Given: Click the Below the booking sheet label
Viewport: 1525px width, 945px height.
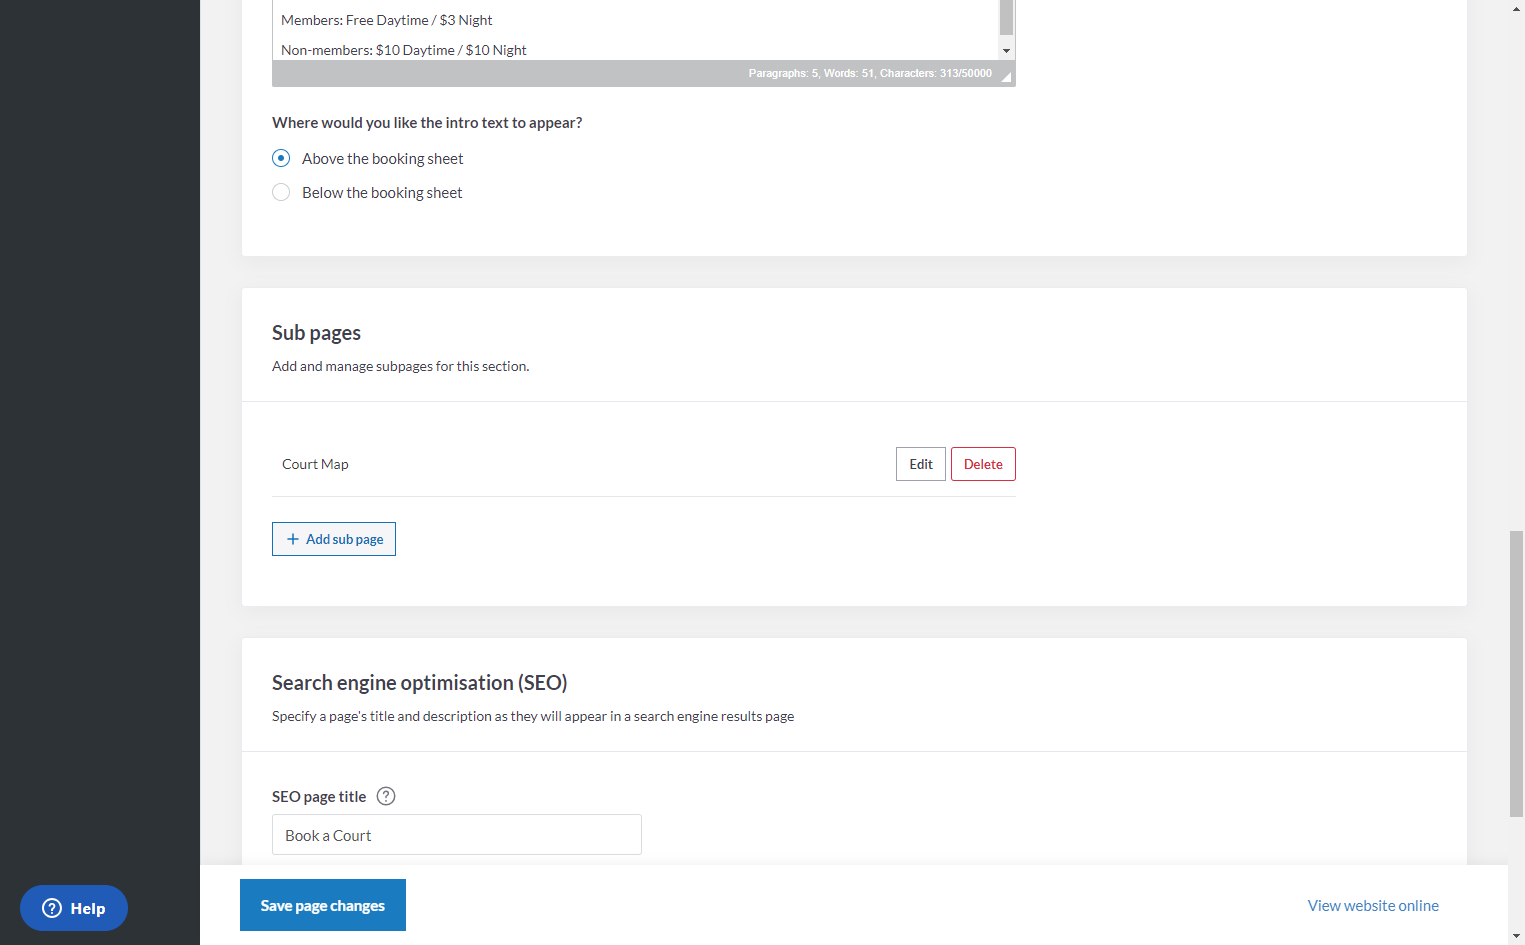Looking at the screenshot, I should [x=382, y=192].
